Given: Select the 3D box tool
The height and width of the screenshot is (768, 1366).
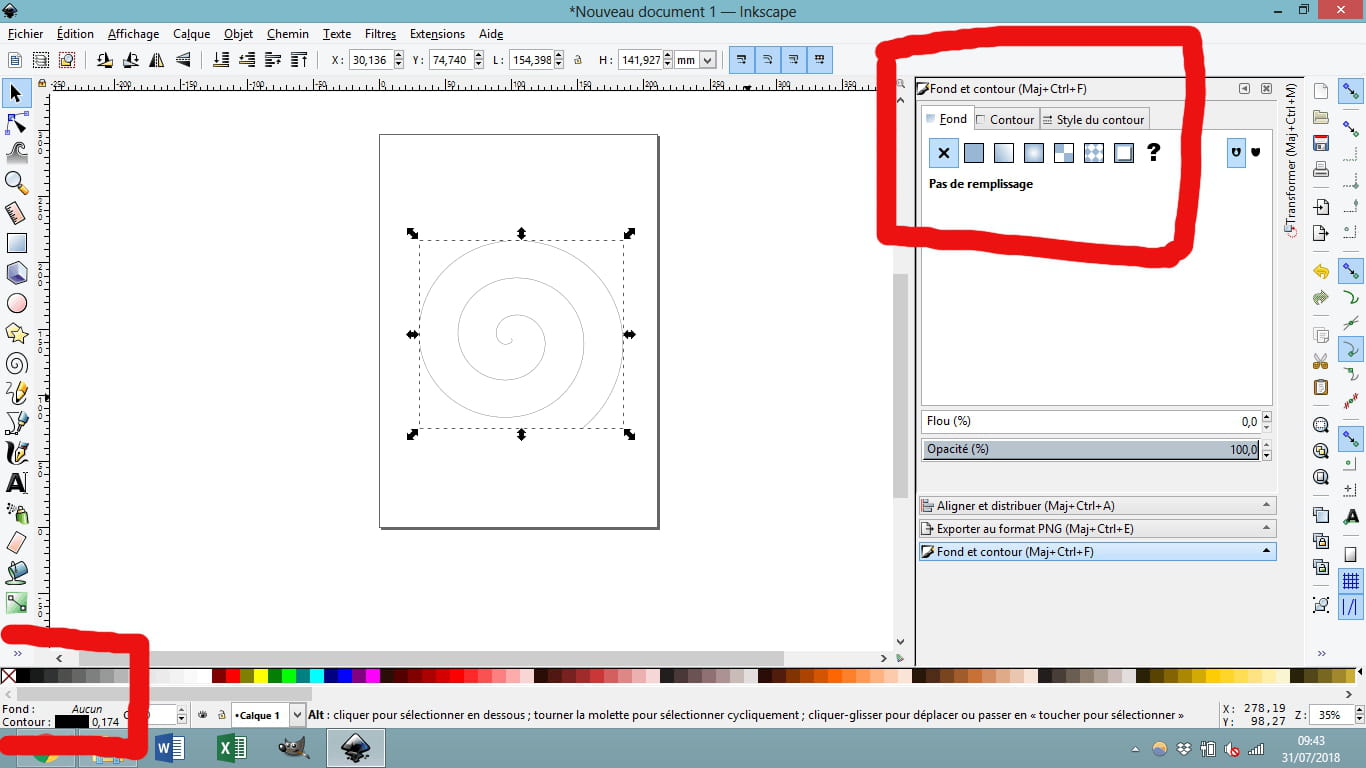Looking at the screenshot, I should click(16, 273).
